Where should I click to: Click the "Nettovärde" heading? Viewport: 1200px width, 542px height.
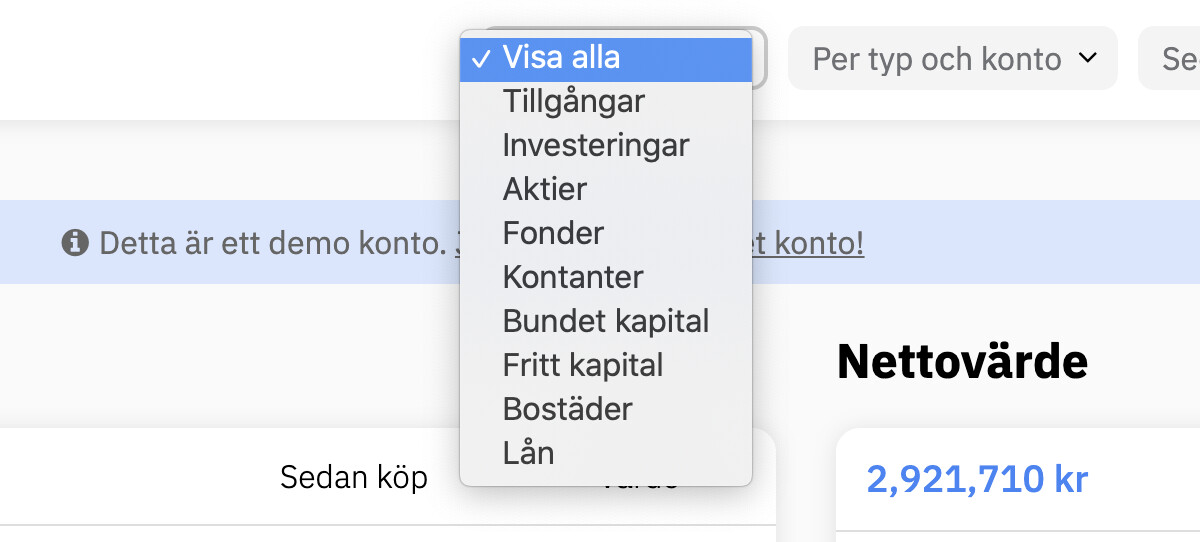[961, 361]
